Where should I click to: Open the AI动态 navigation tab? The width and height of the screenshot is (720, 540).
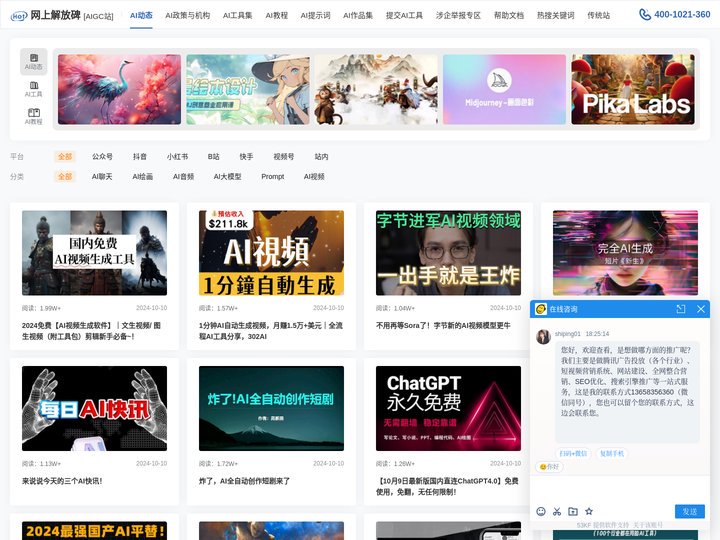tap(141, 16)
